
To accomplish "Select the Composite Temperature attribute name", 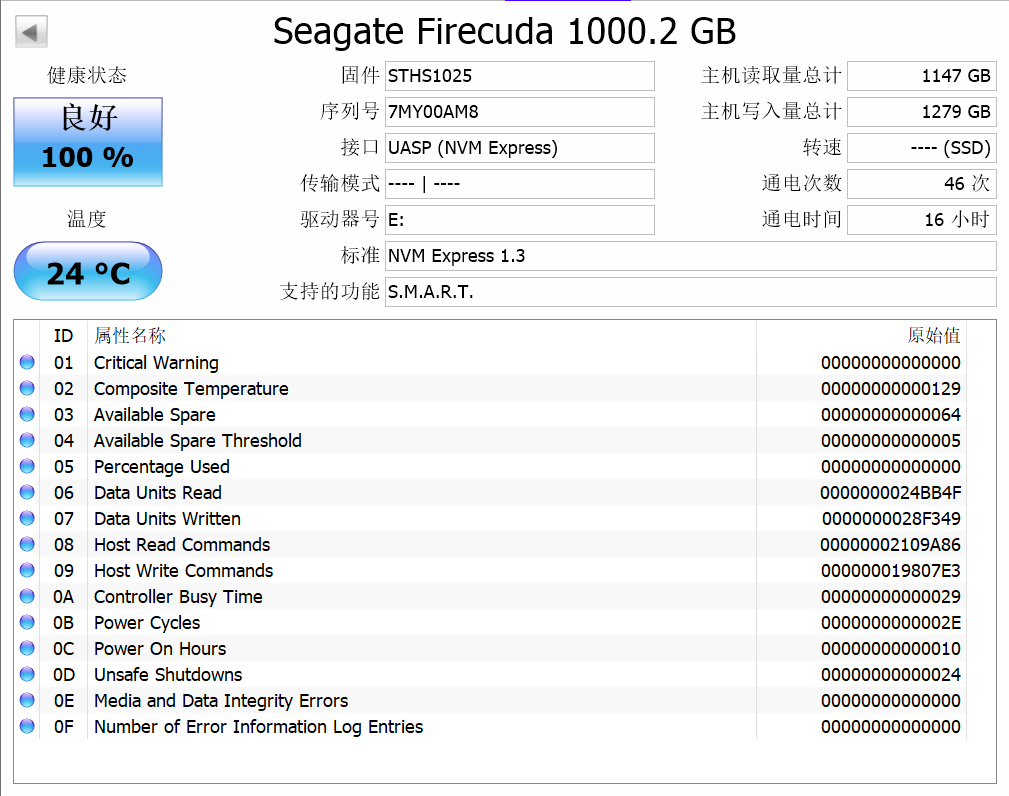I will 191,389.
